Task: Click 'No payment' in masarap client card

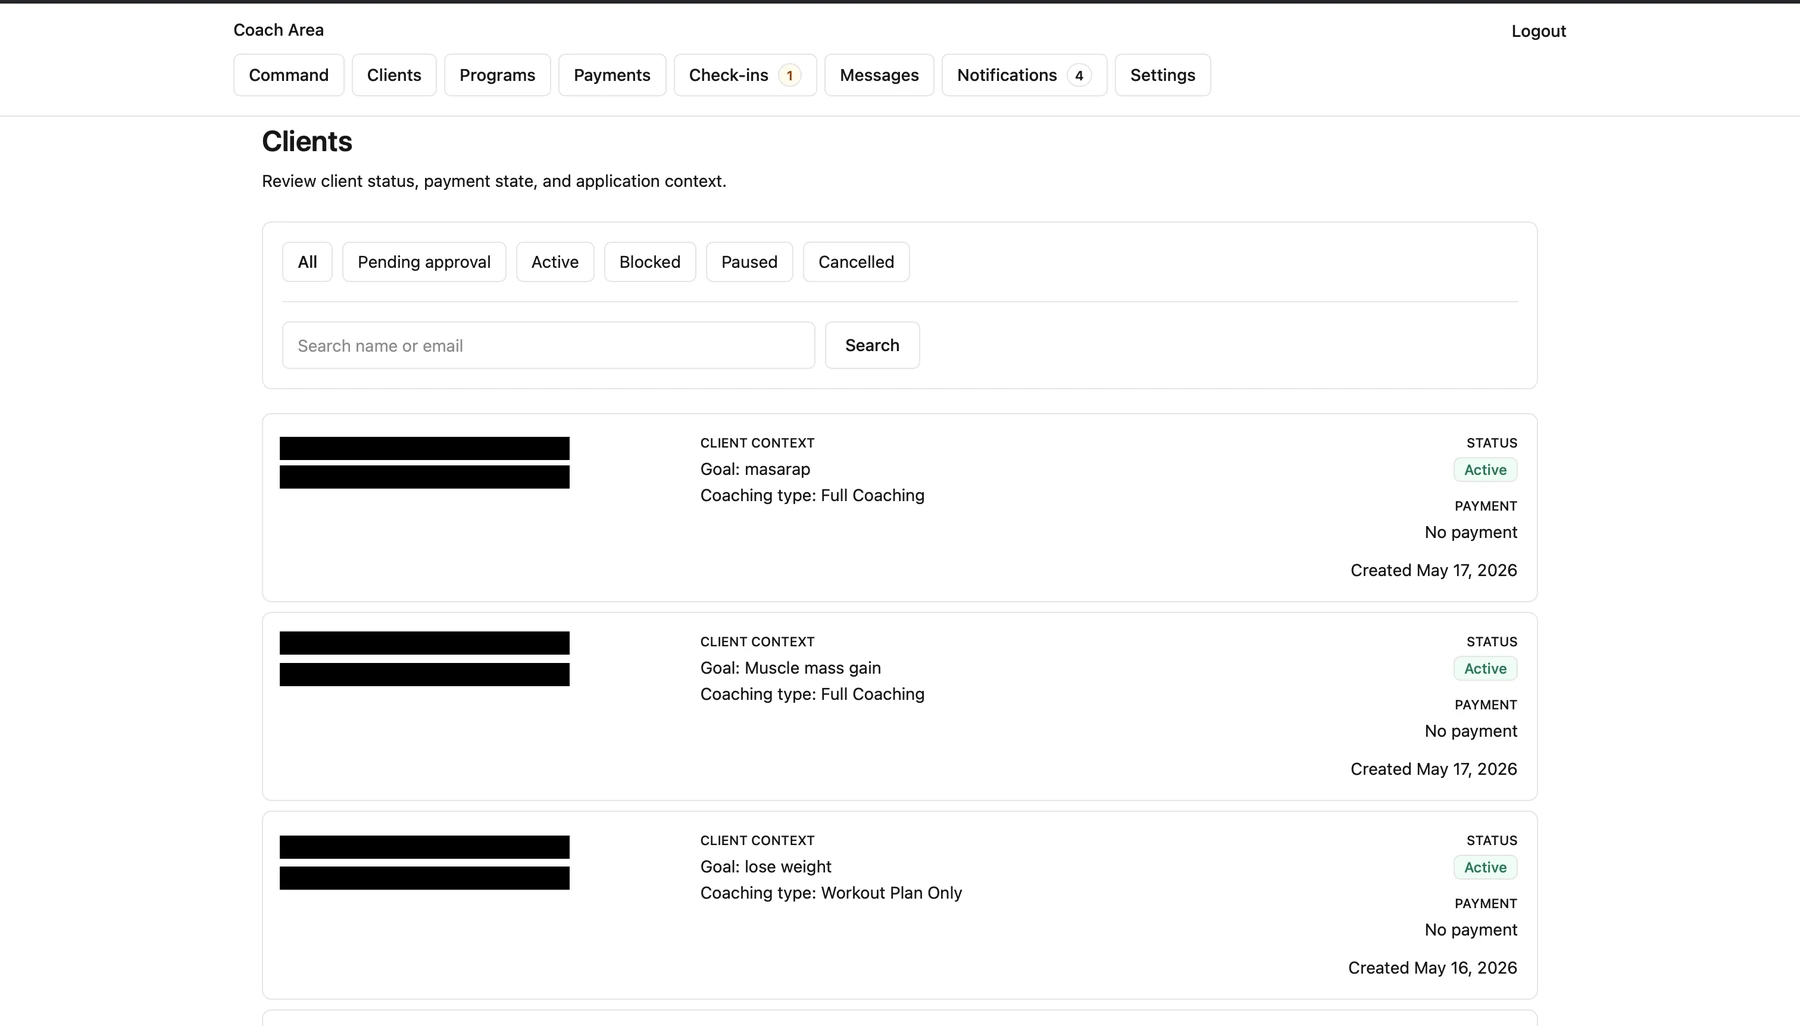Action: coord(1471,532)
